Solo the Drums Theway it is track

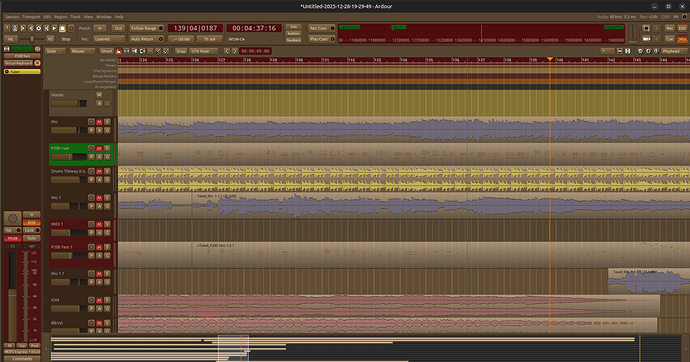107,171
